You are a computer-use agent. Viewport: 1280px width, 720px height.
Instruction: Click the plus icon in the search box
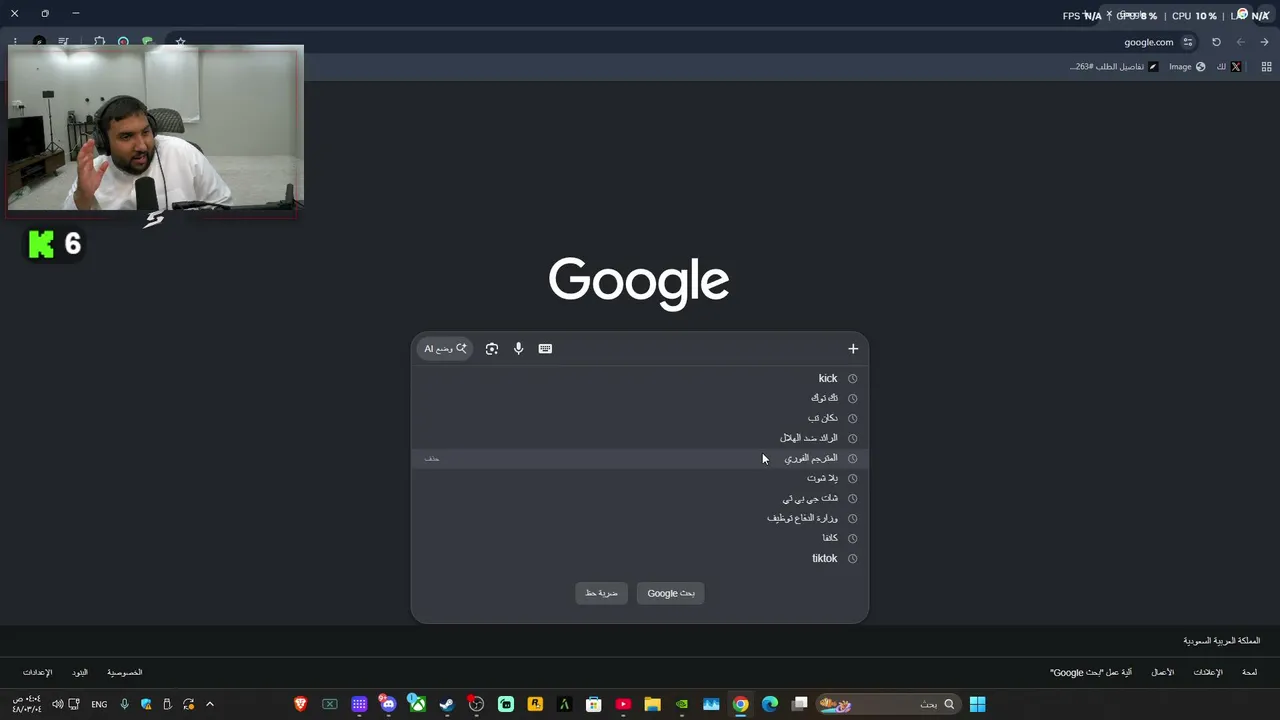click(x=853, y=349)
